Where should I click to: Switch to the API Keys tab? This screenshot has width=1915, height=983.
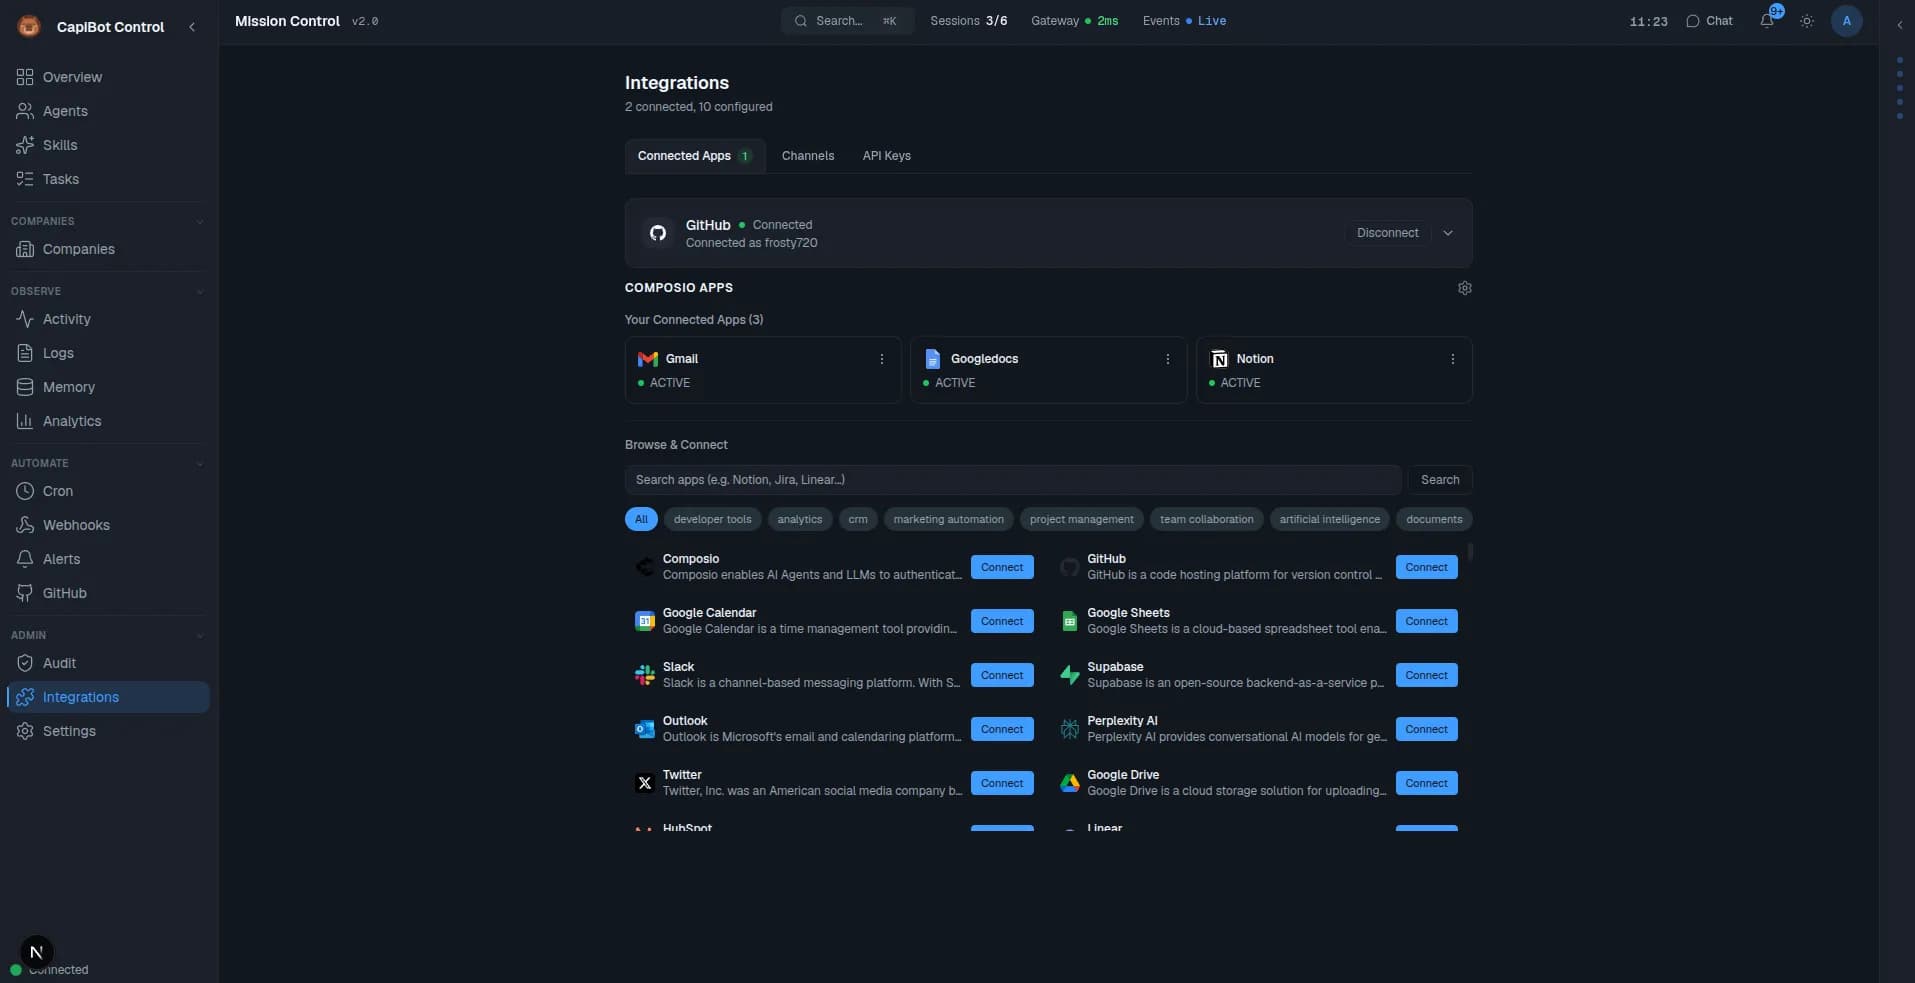point(887,156)
